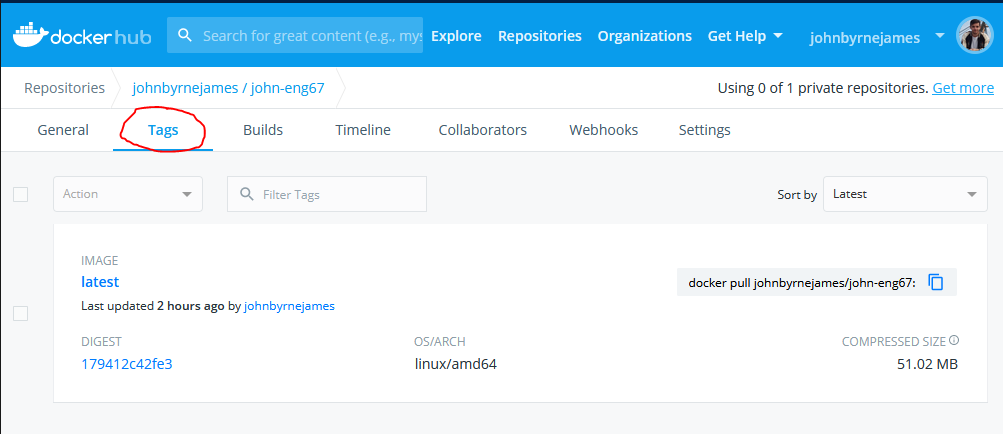
Task: Expand the johnbyrnejames account menu
Action: tap(877, 37)
